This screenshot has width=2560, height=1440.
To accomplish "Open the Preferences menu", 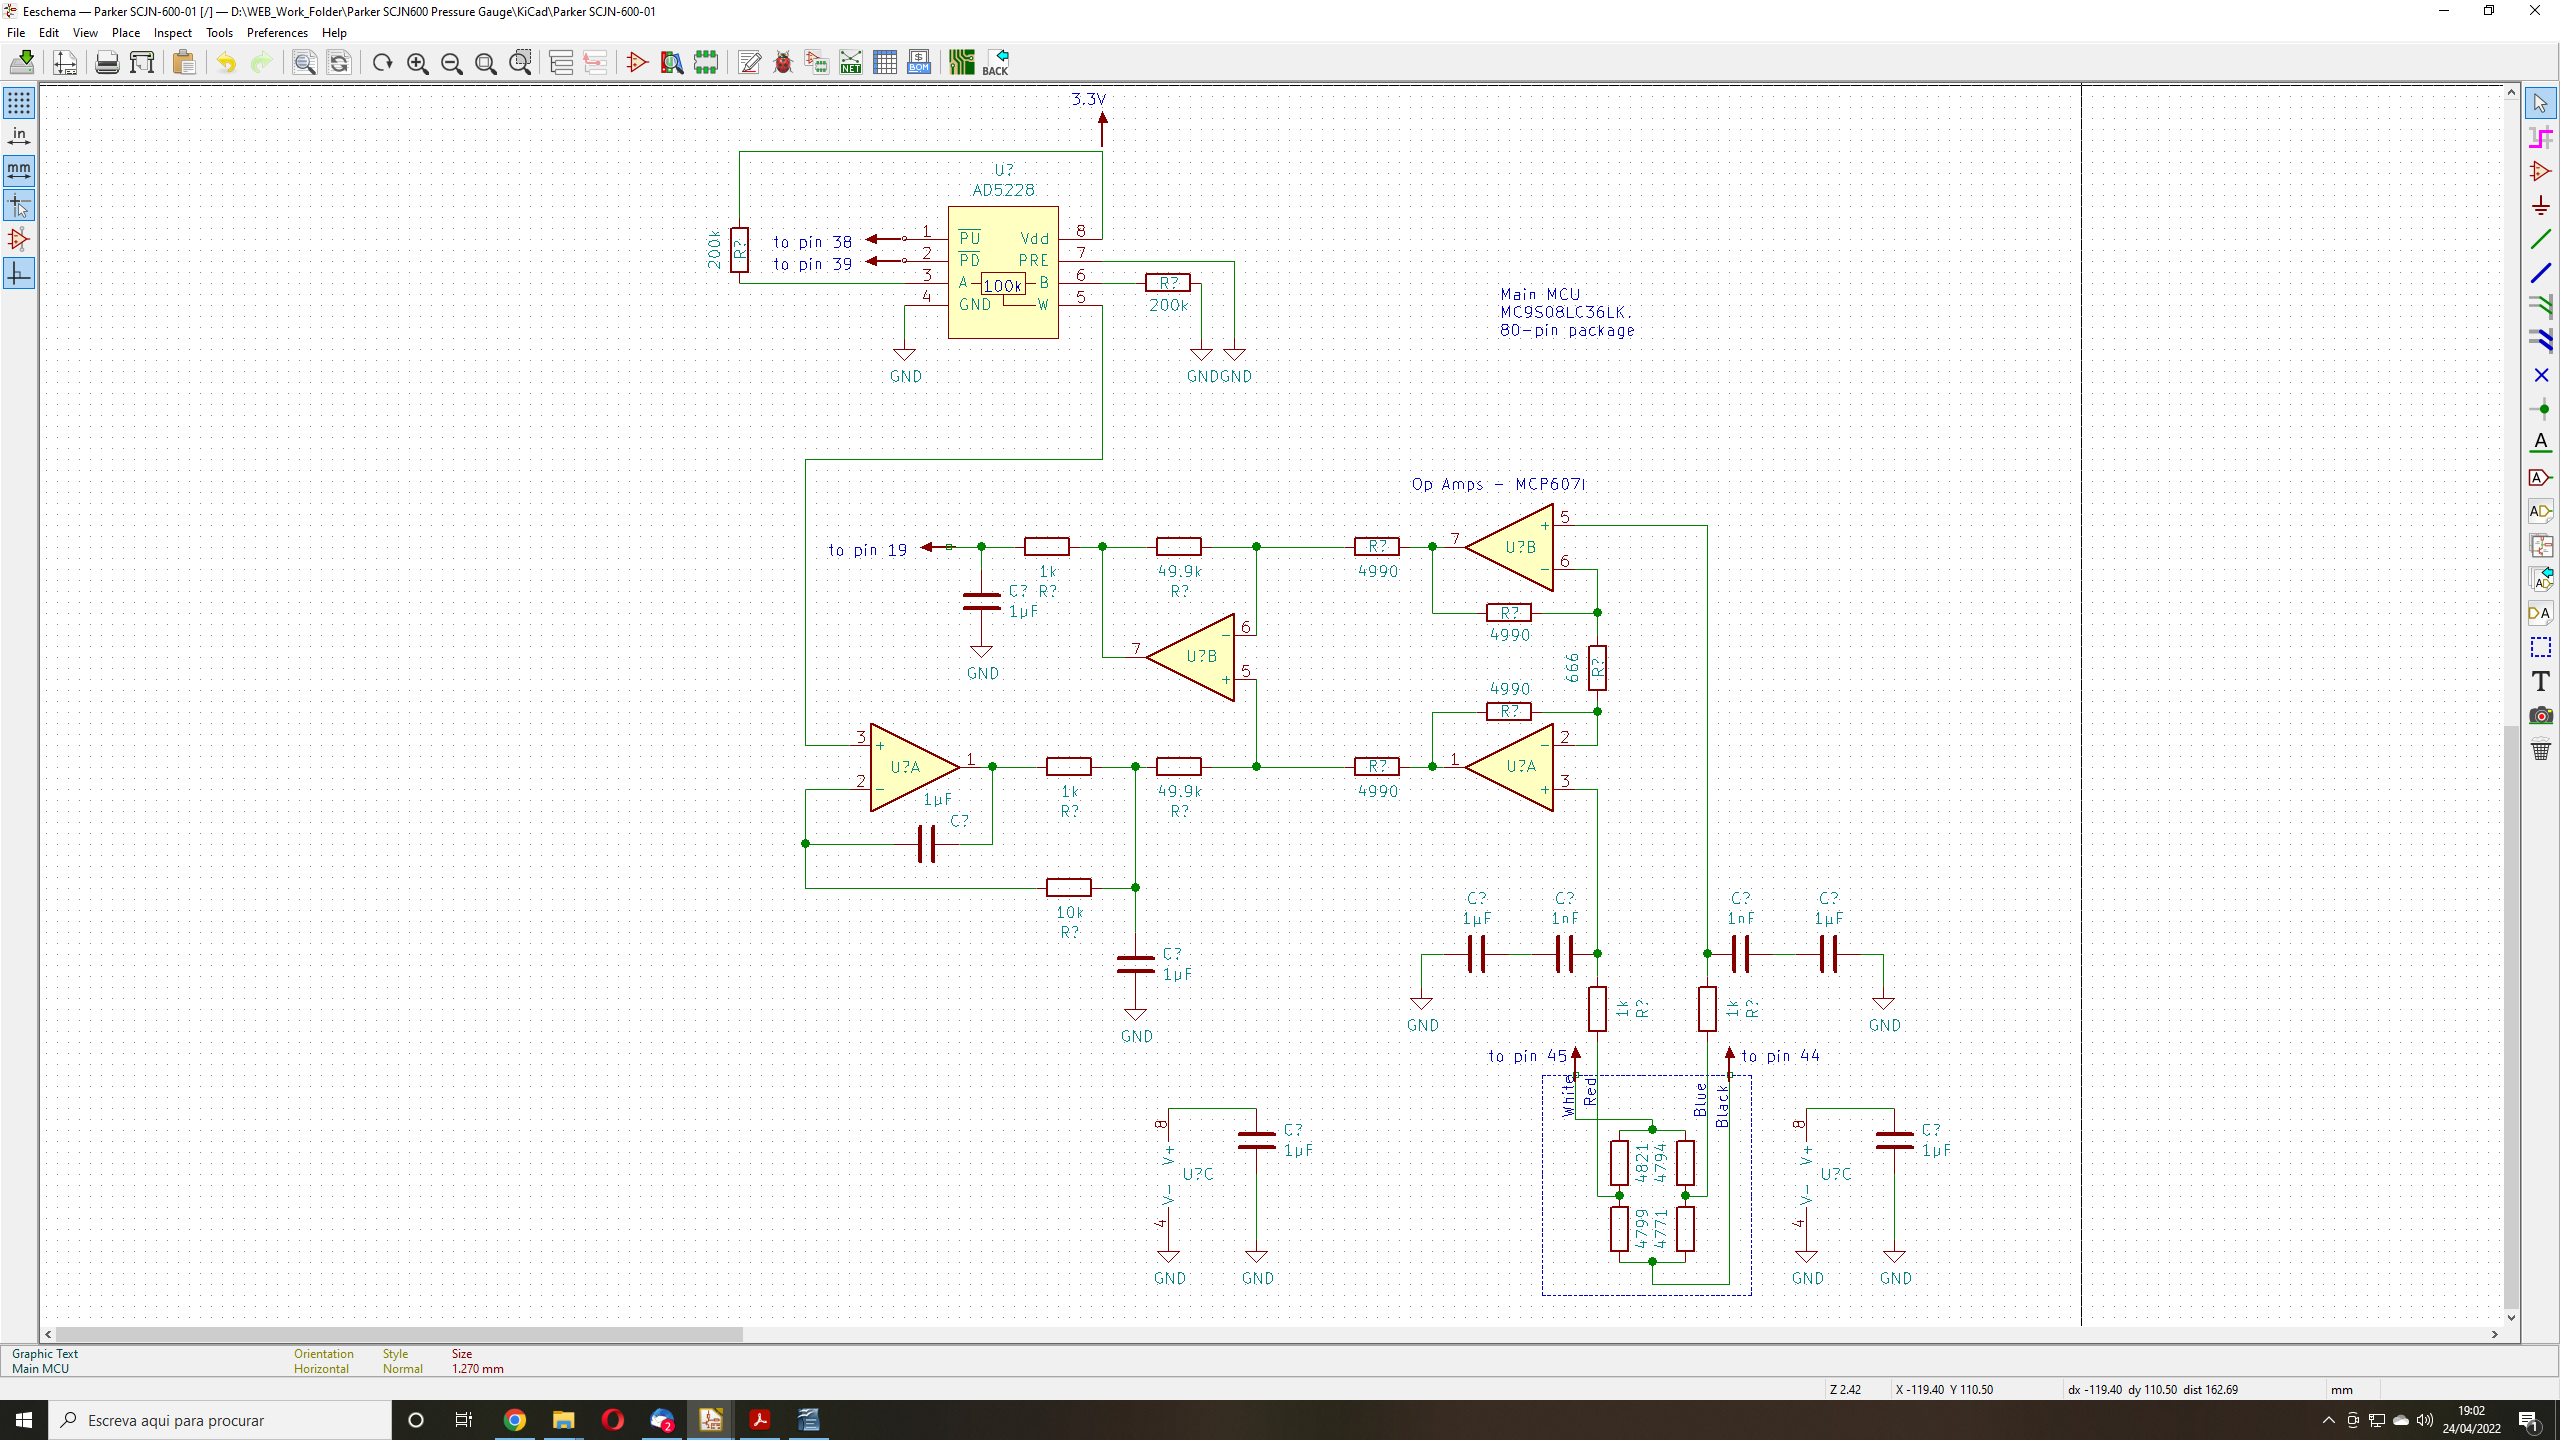I will click(x=277, y=33).
